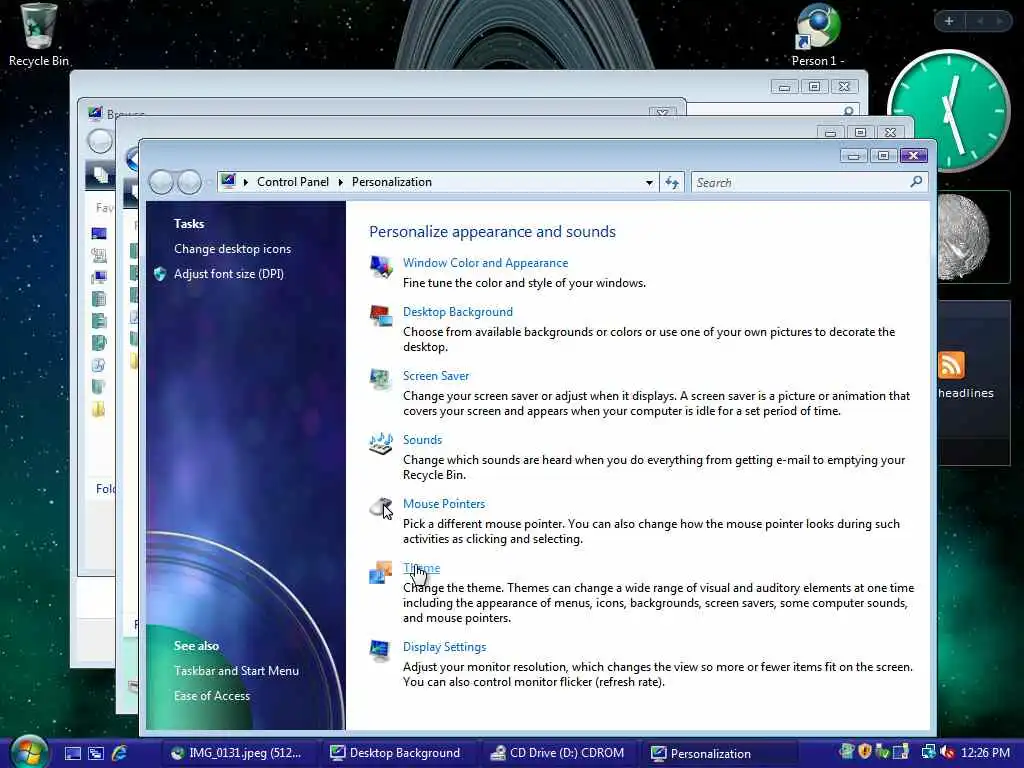
Task: Click the Desktop Background icon
Action: click(381, 315)
